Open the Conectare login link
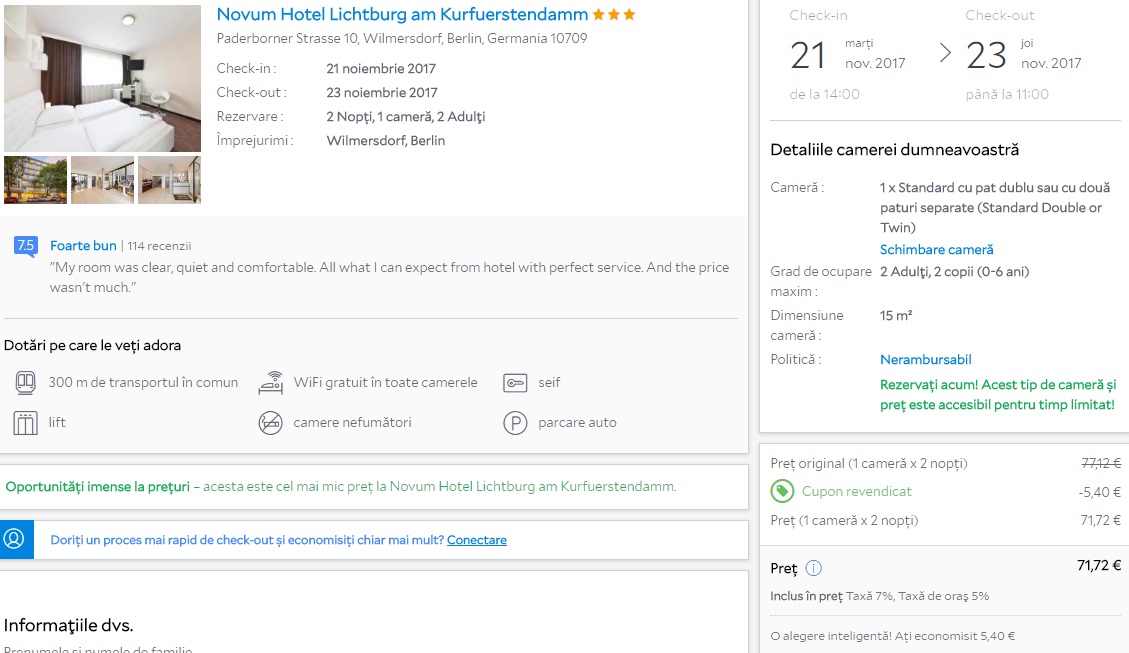This screenshot has width=1129, height=653. coord(476,540)
